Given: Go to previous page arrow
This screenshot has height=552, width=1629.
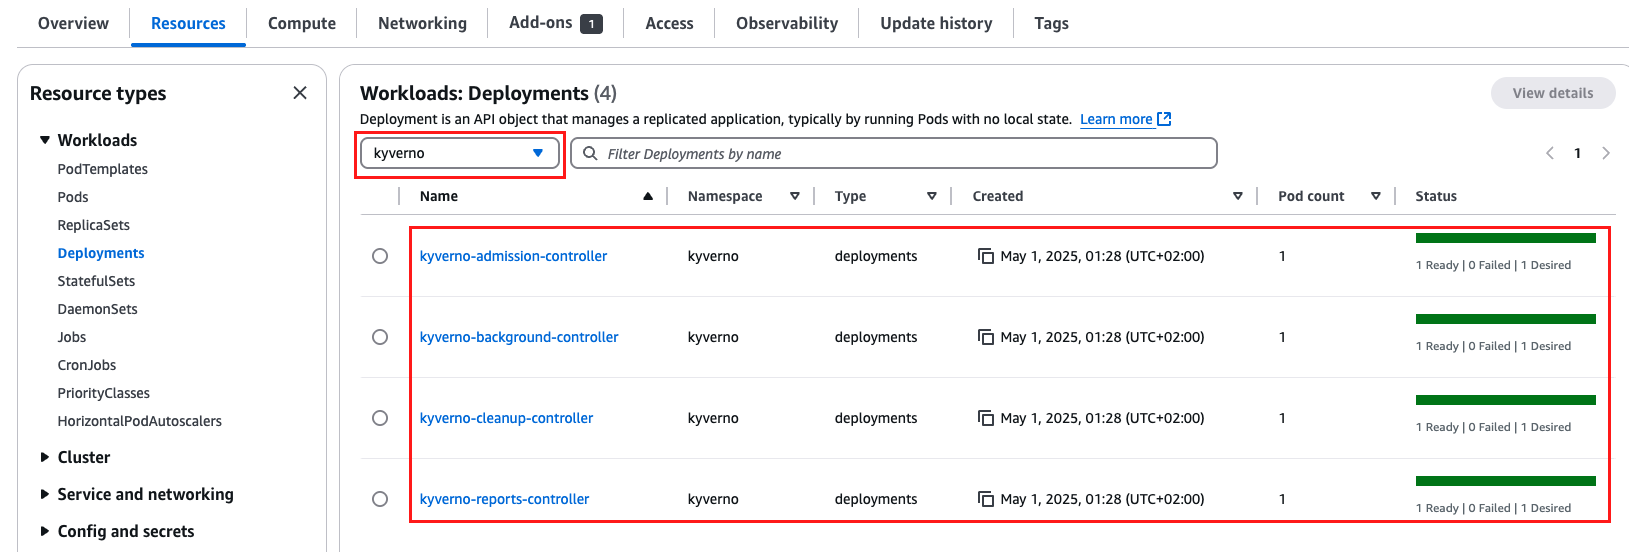Looking at the screenshot, I should [1550, 153].
